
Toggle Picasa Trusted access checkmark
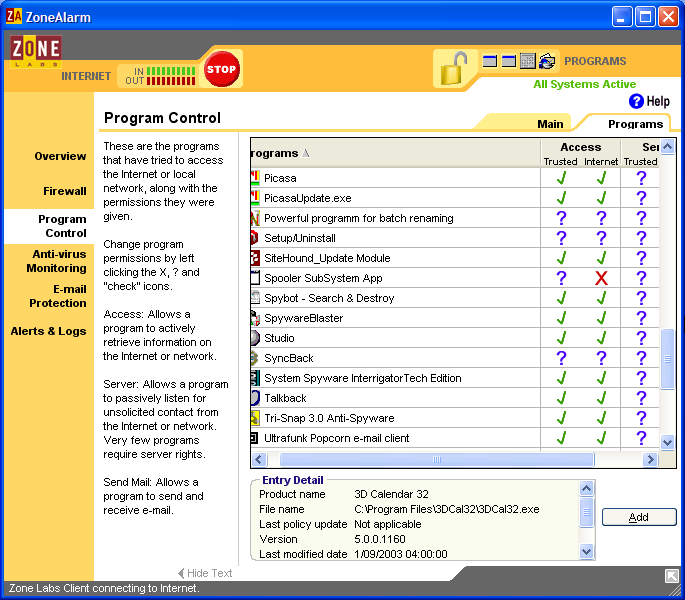(x=561, y=178)
